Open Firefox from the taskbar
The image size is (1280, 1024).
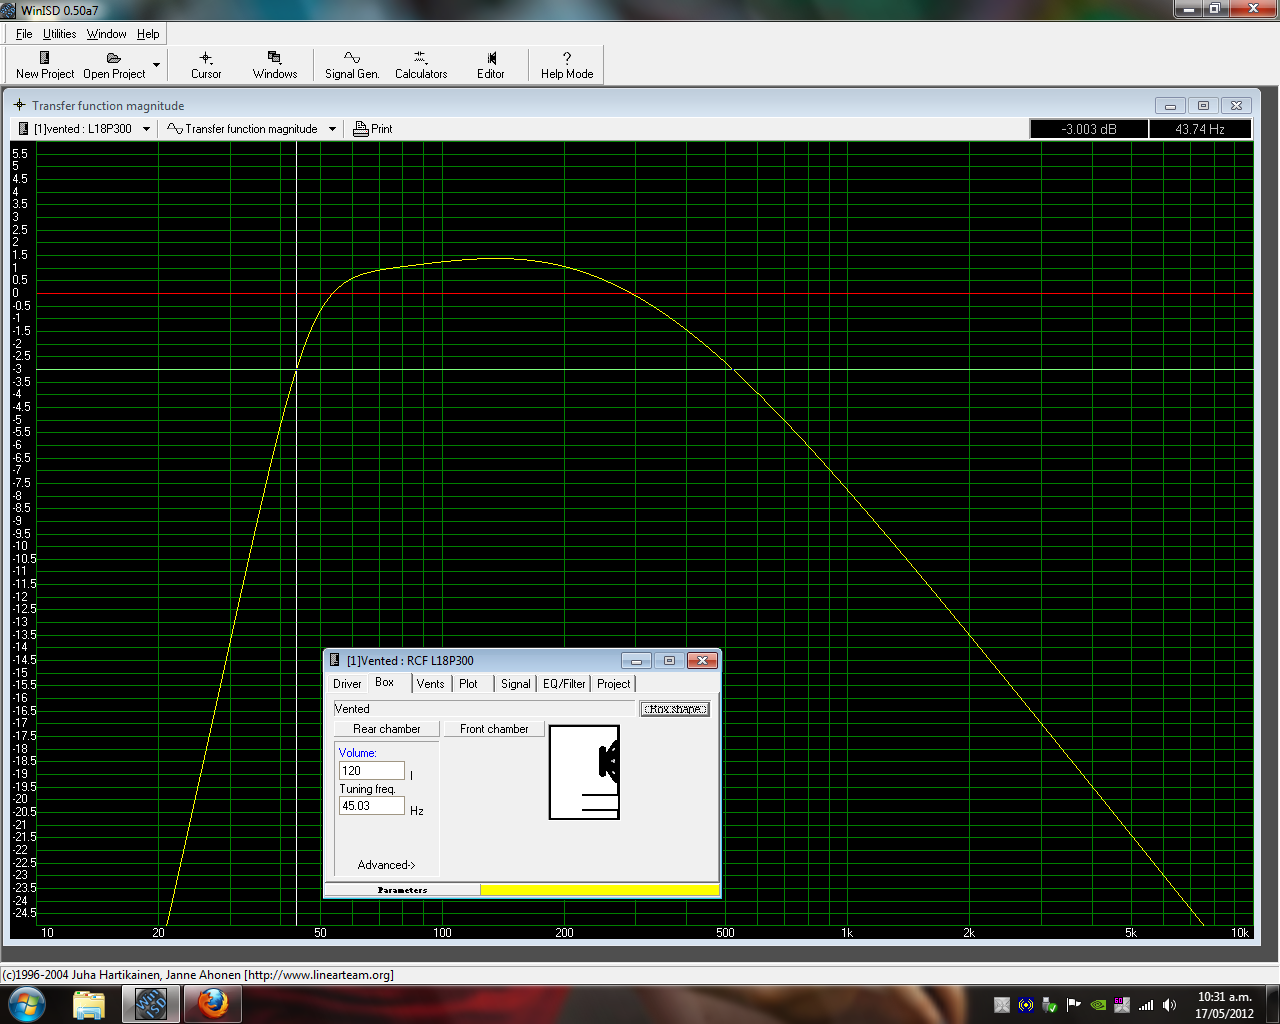click(212, 1003)
